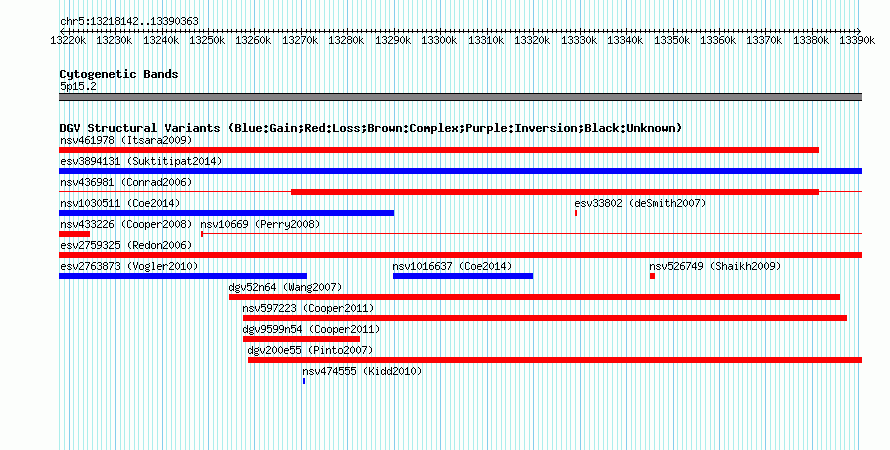Click the chr5:13218142..13390363 region label
Viewport: 890px width, 450px height.
tap(129, 21)
